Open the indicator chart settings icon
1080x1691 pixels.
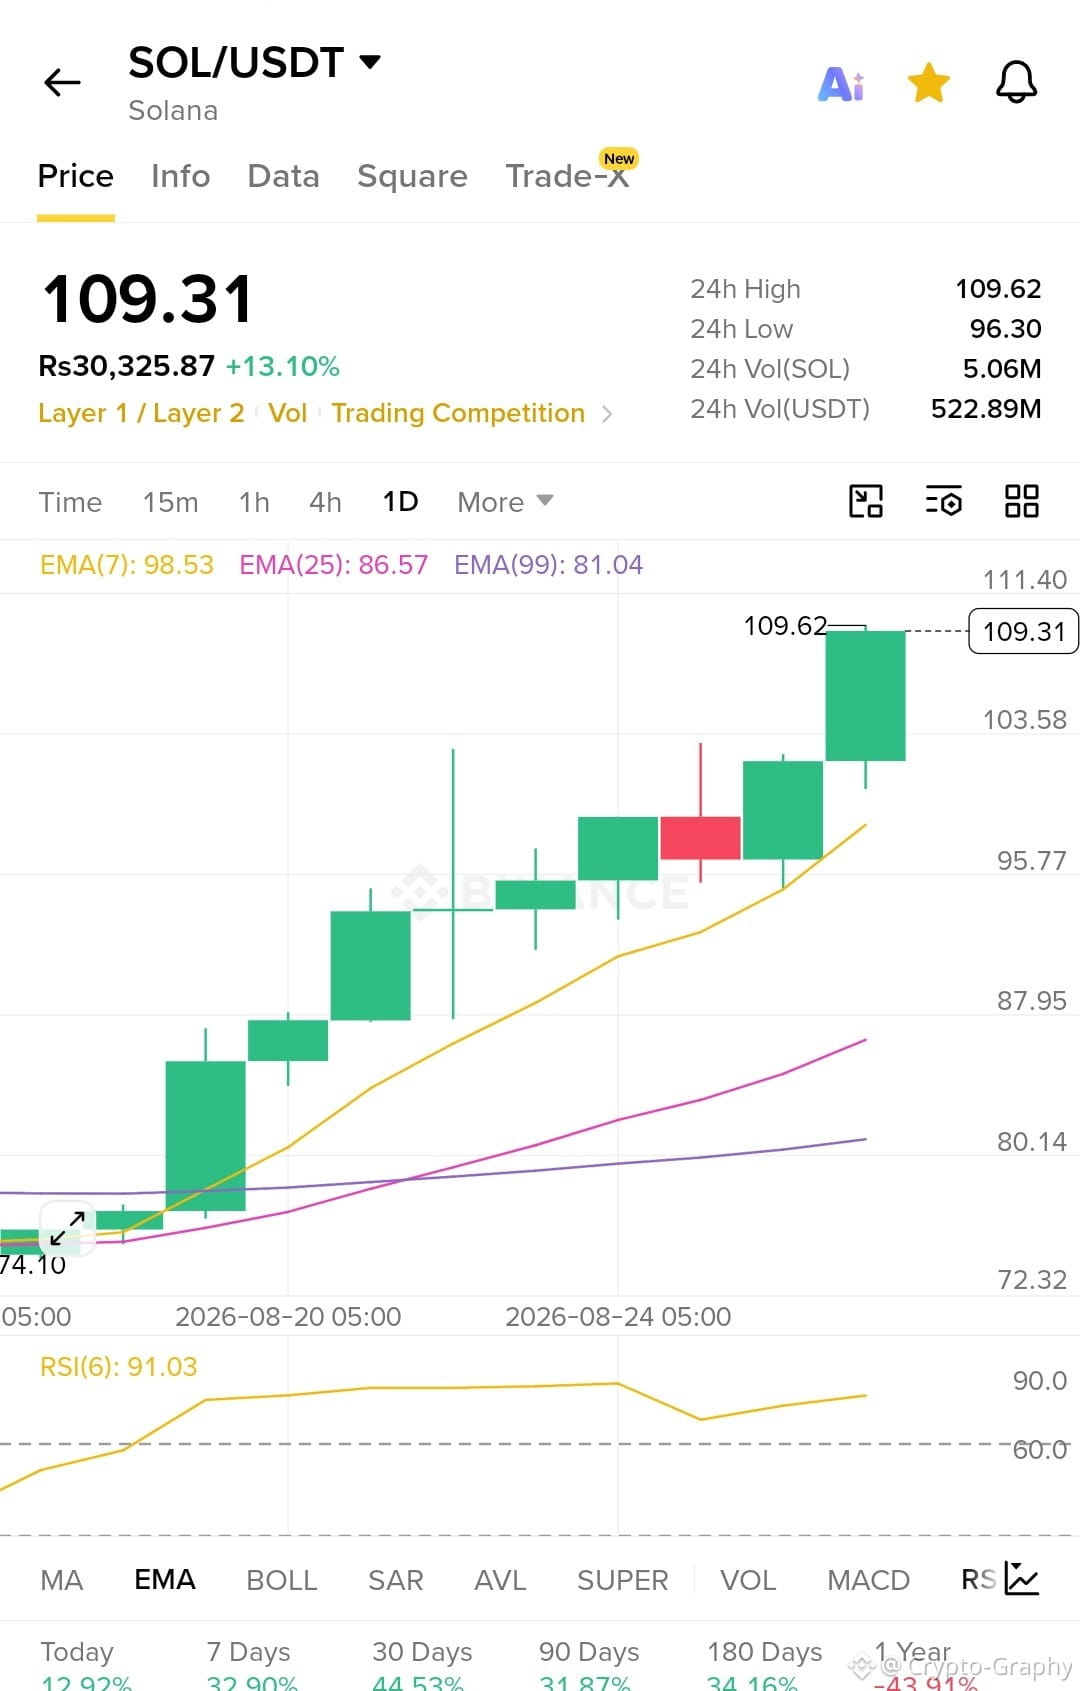[1022, 1579]
